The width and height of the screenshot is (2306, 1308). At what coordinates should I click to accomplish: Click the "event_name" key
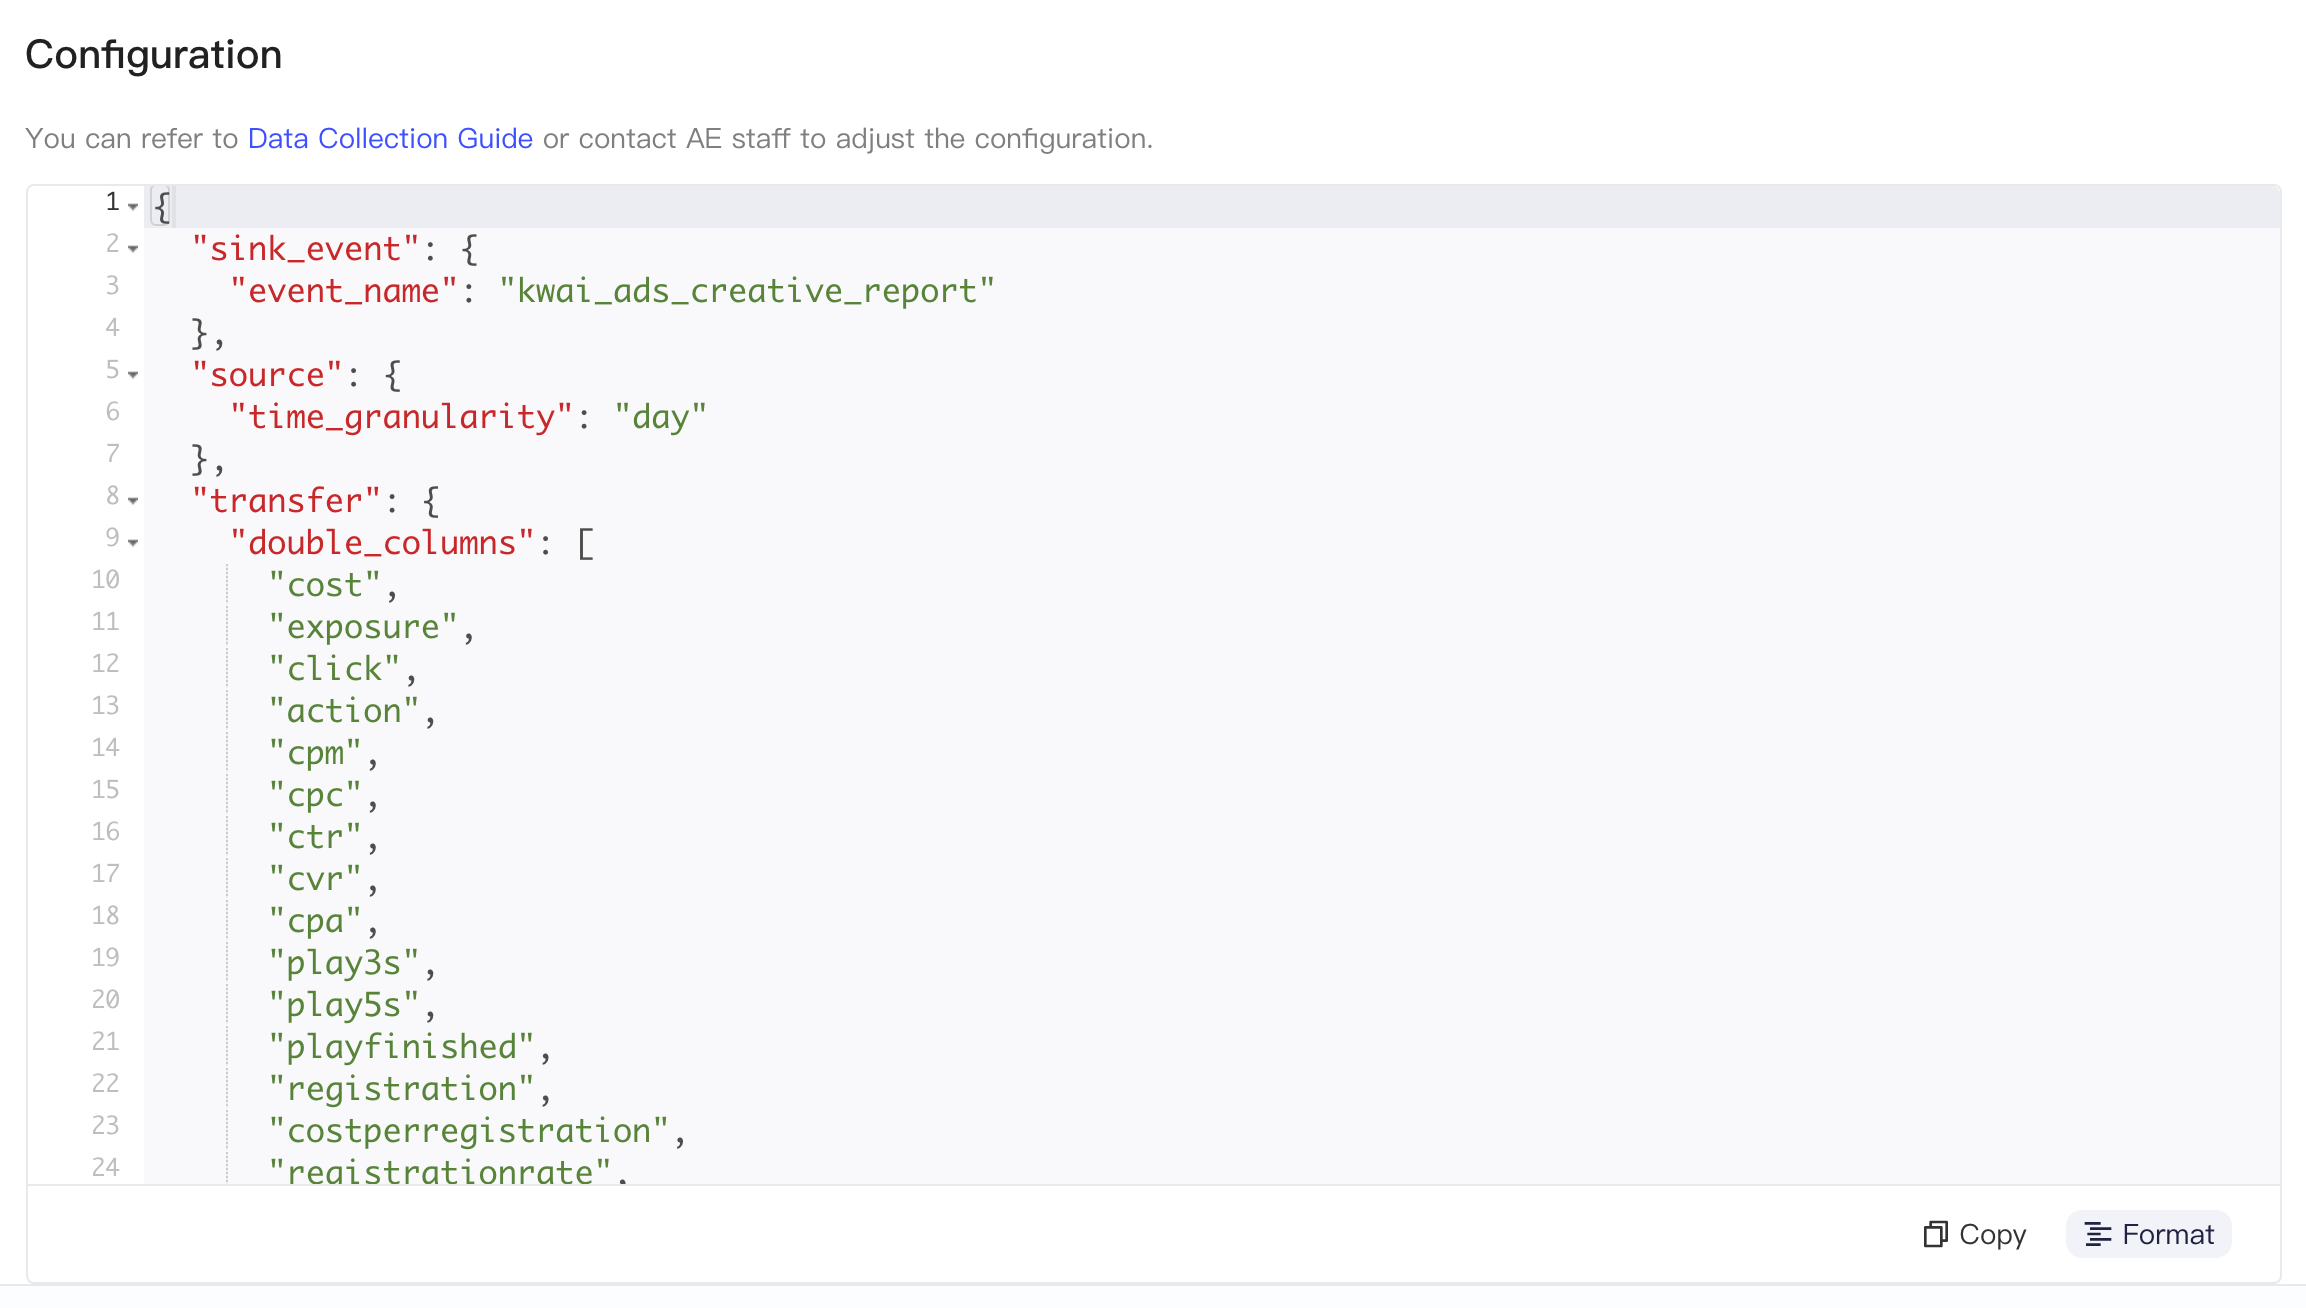point(344,291)
